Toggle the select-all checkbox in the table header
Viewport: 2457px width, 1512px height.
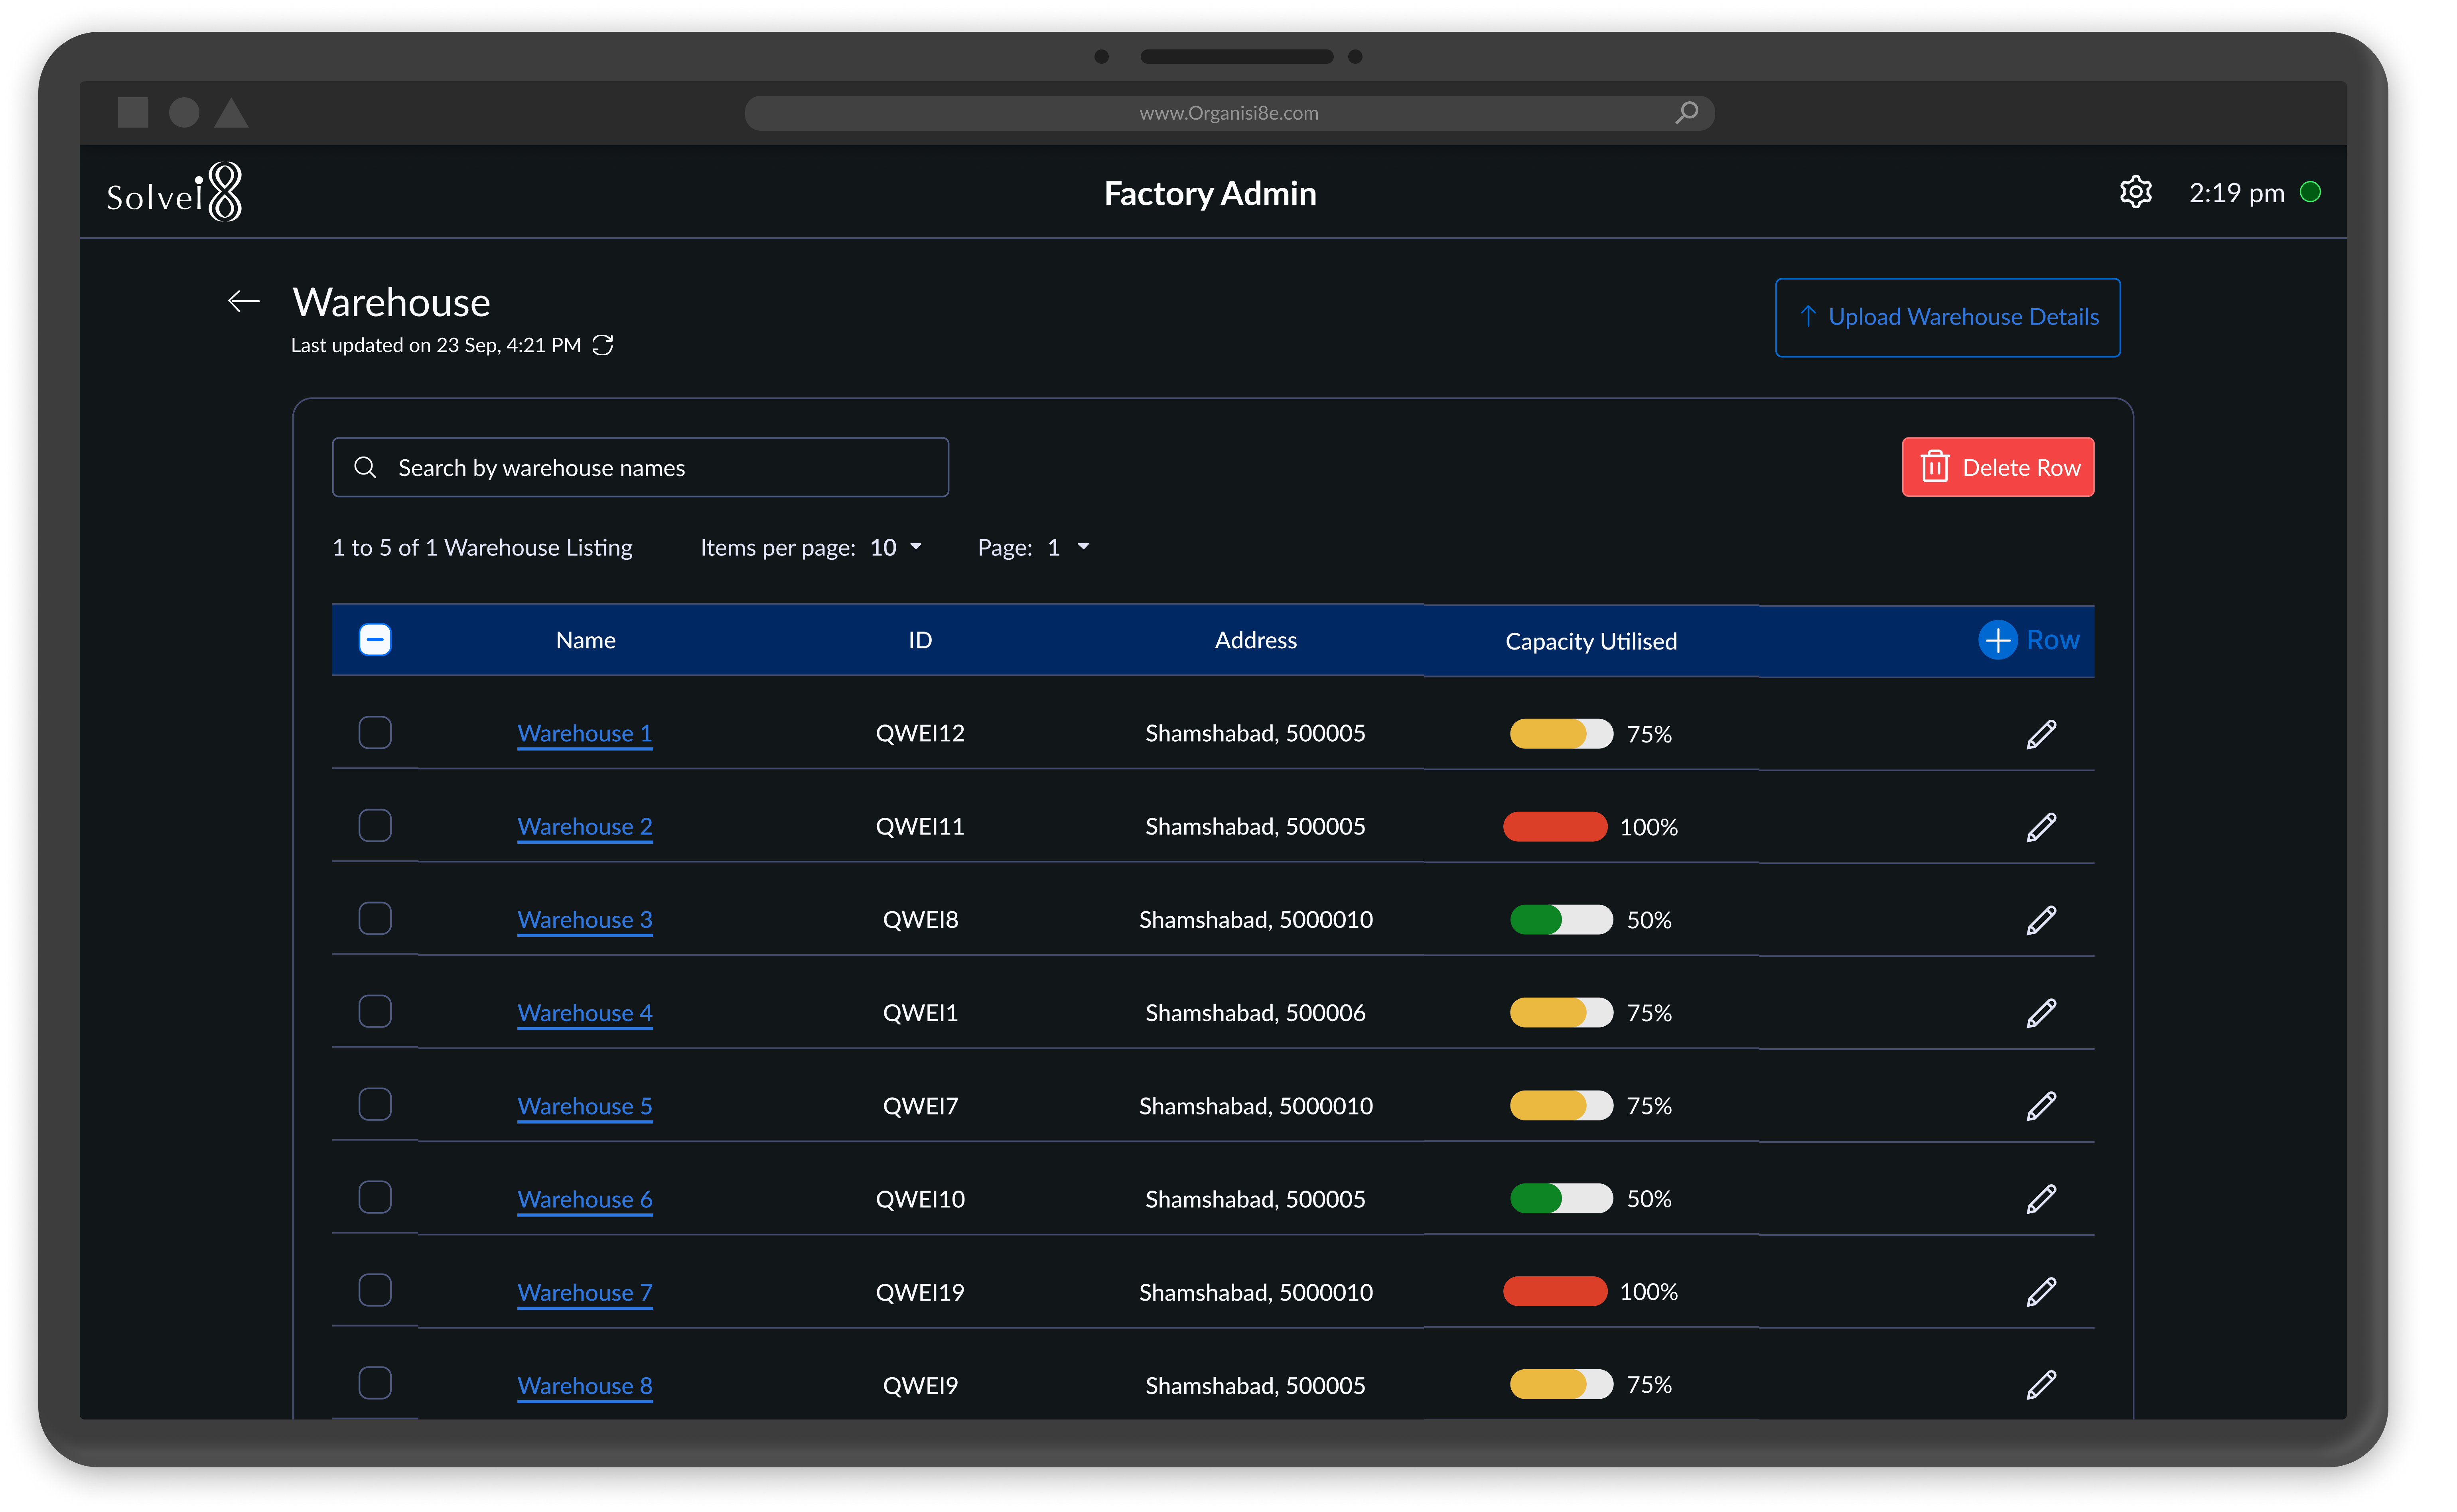point(375,640)
